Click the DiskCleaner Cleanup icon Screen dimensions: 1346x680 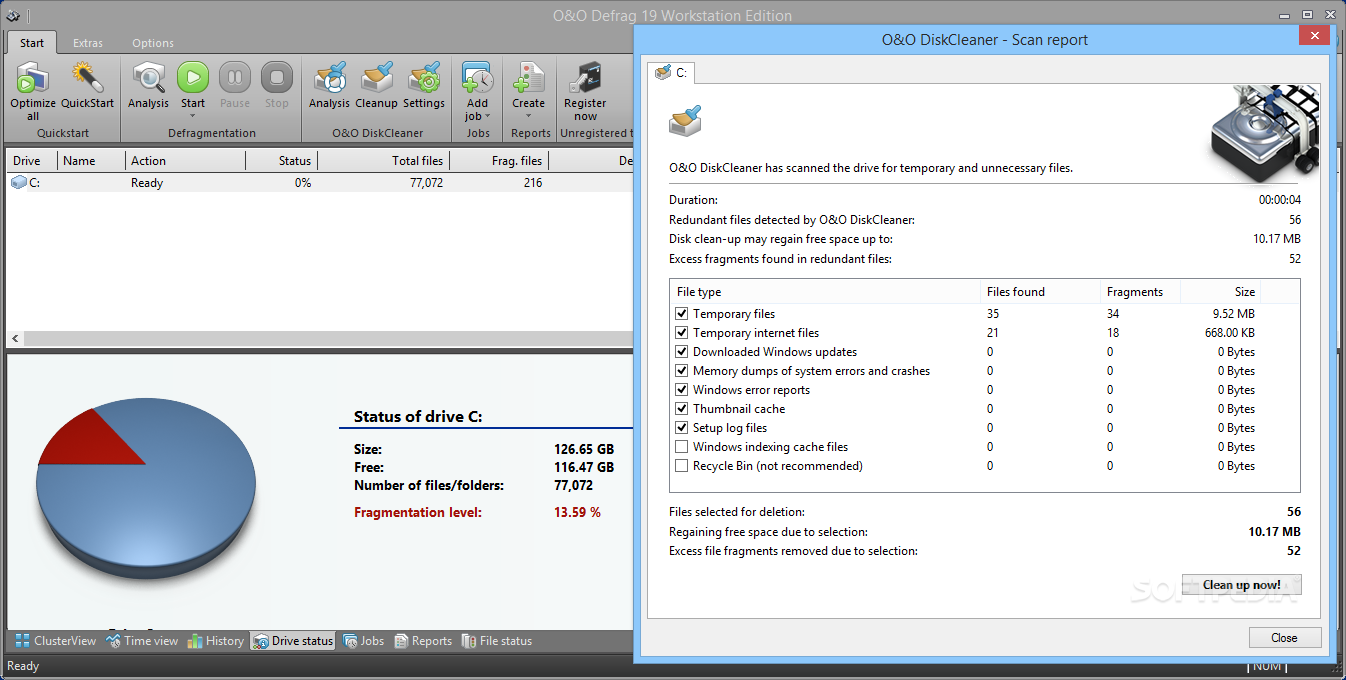376,78
